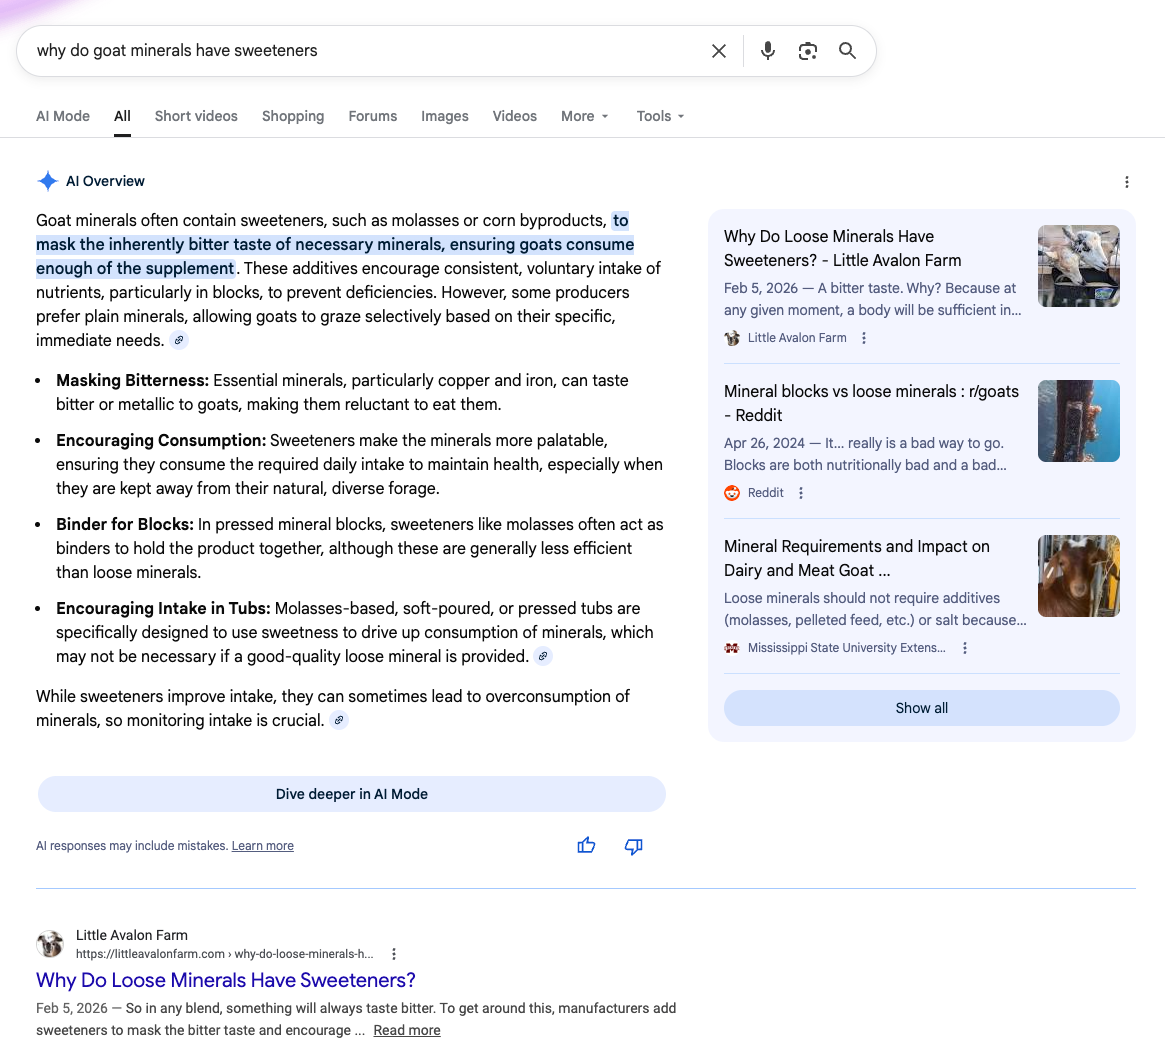Start voice search with microphone icon
The height and width of the screenshot is (1057, 1165).
pyautogui.click(x=767, y=51)
